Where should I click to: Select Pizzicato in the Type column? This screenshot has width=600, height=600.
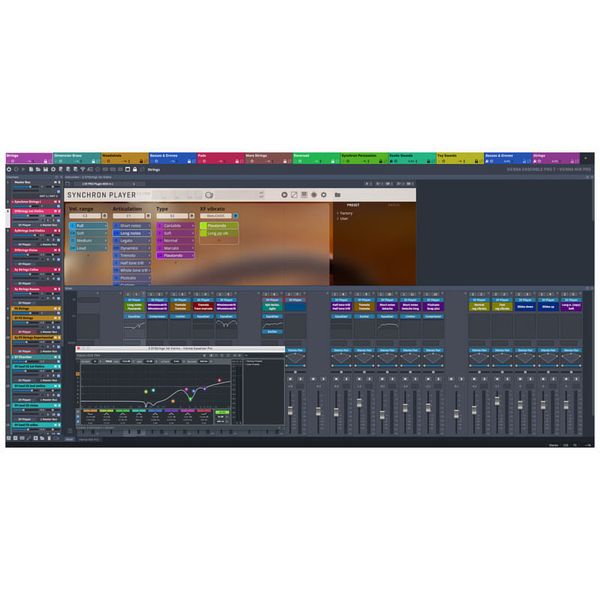click(x=173, y=255)
